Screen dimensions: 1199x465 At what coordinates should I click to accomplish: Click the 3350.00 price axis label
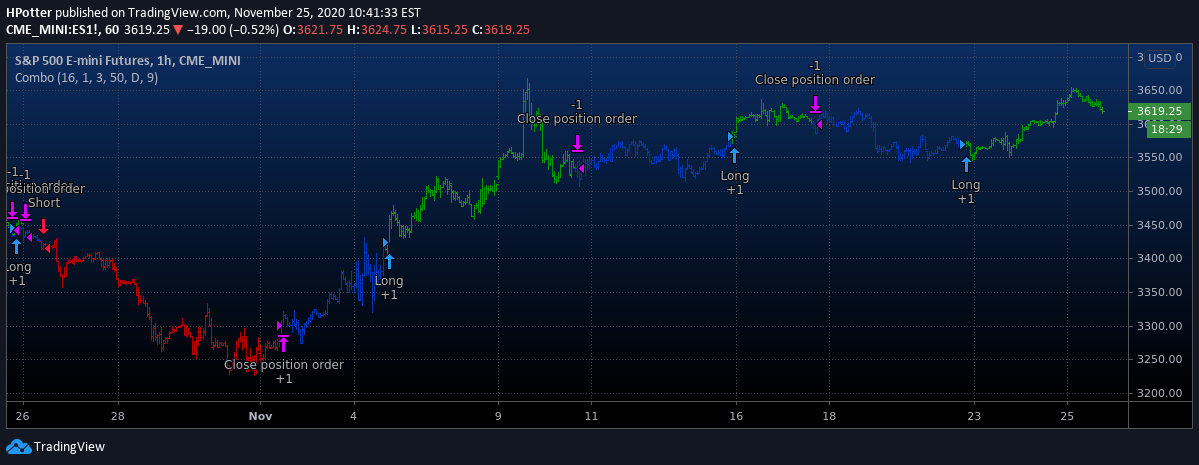pyautogui.click(x=1159, y=292)
